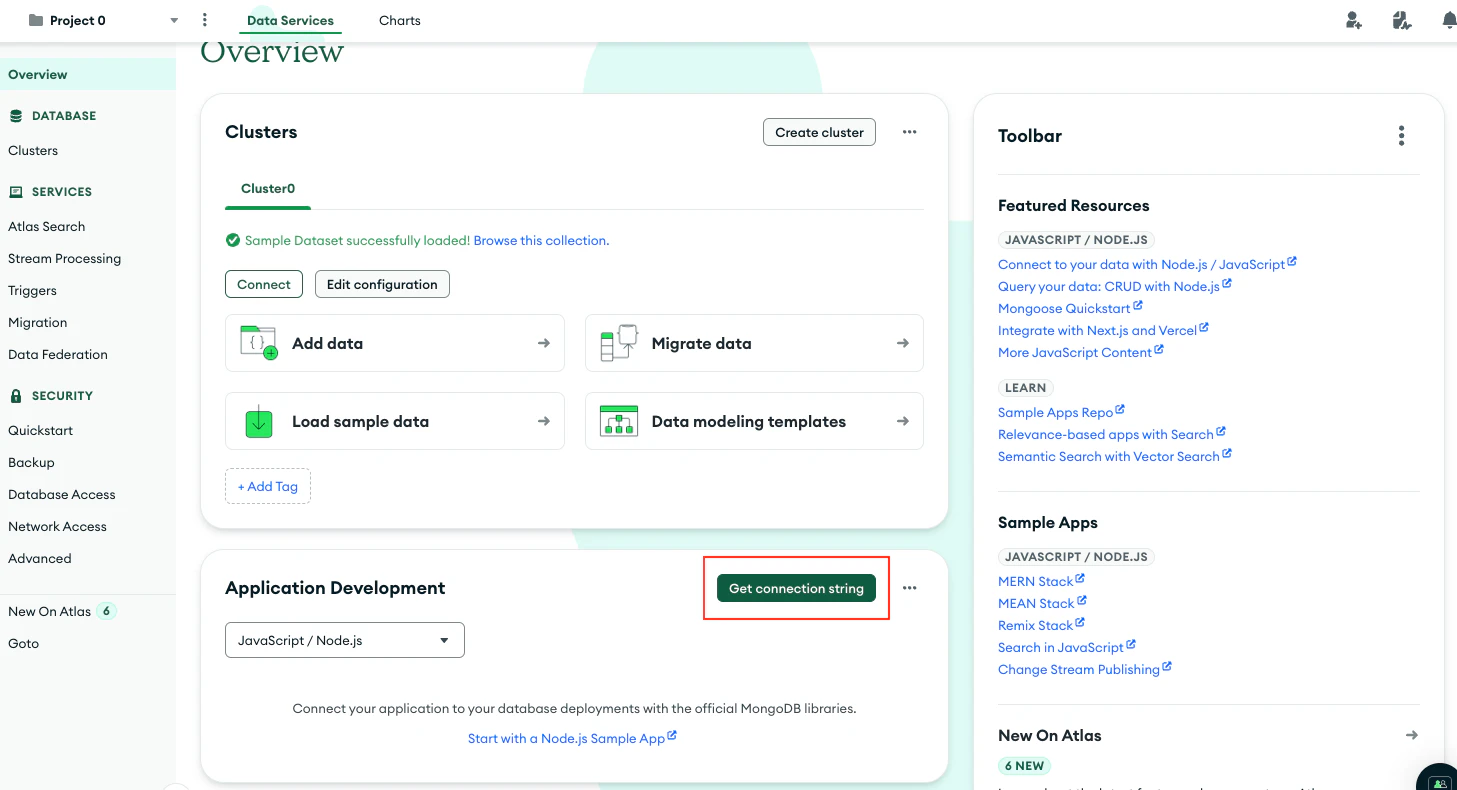Open Clusters in the sidebar
The height and width of the screenshot is (790, 1457).
tap(33, 150)
